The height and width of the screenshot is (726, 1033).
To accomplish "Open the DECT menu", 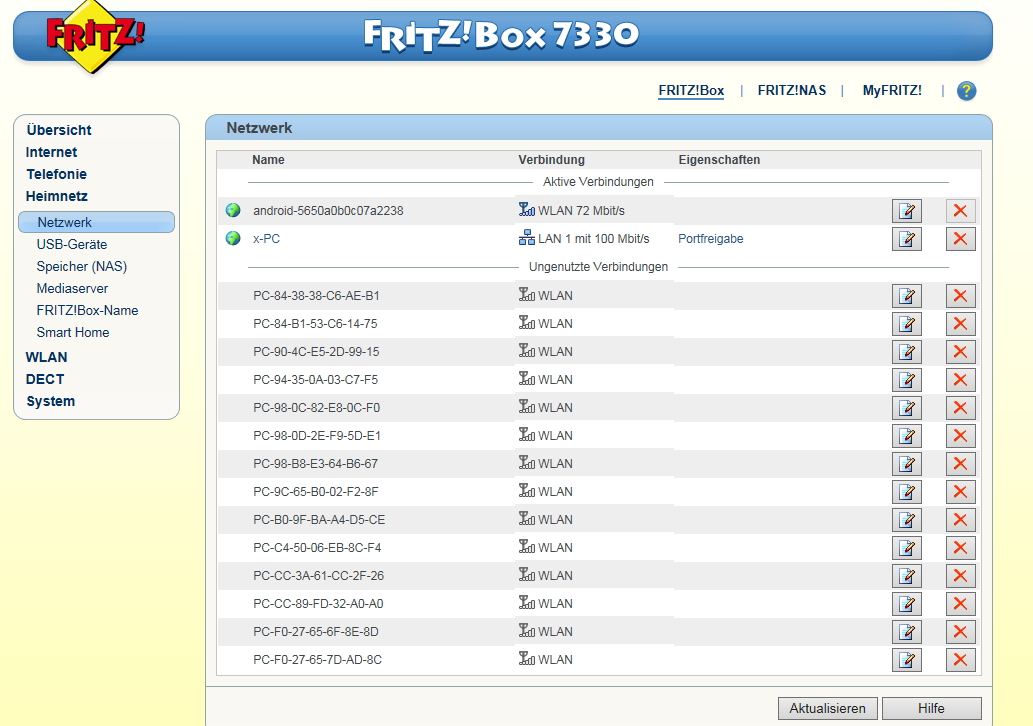I will tap(45, 379).
